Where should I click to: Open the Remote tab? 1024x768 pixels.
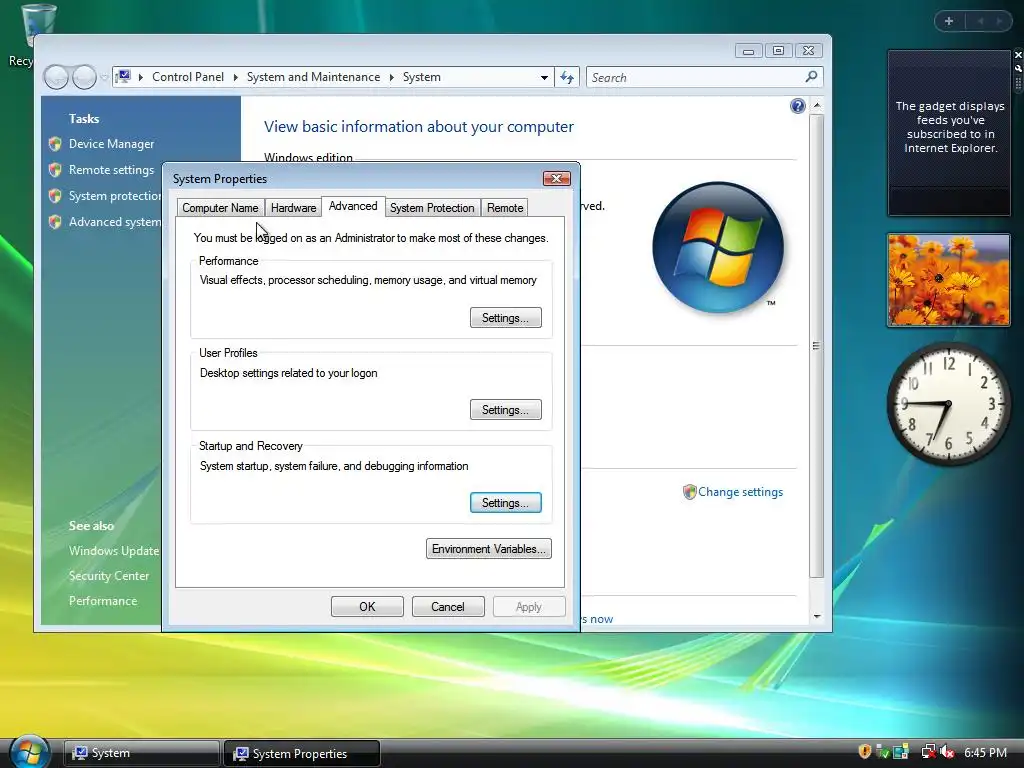(x=505, y=208)
